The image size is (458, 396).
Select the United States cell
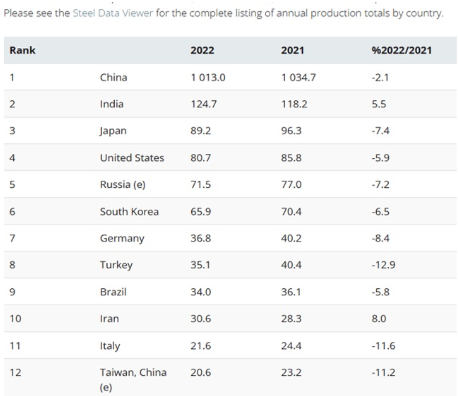click(132, 158)
